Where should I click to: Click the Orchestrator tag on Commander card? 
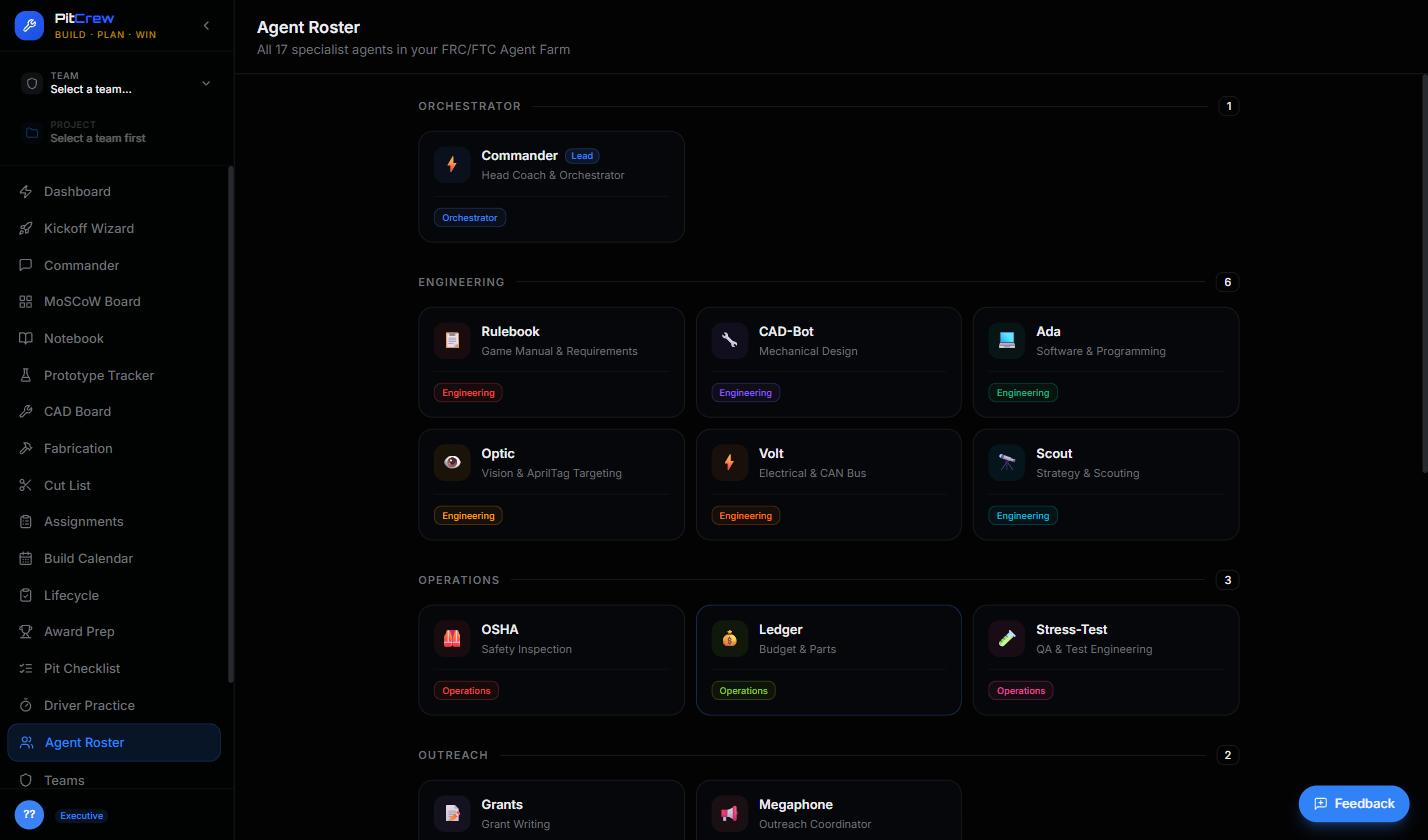pos(470,218)
